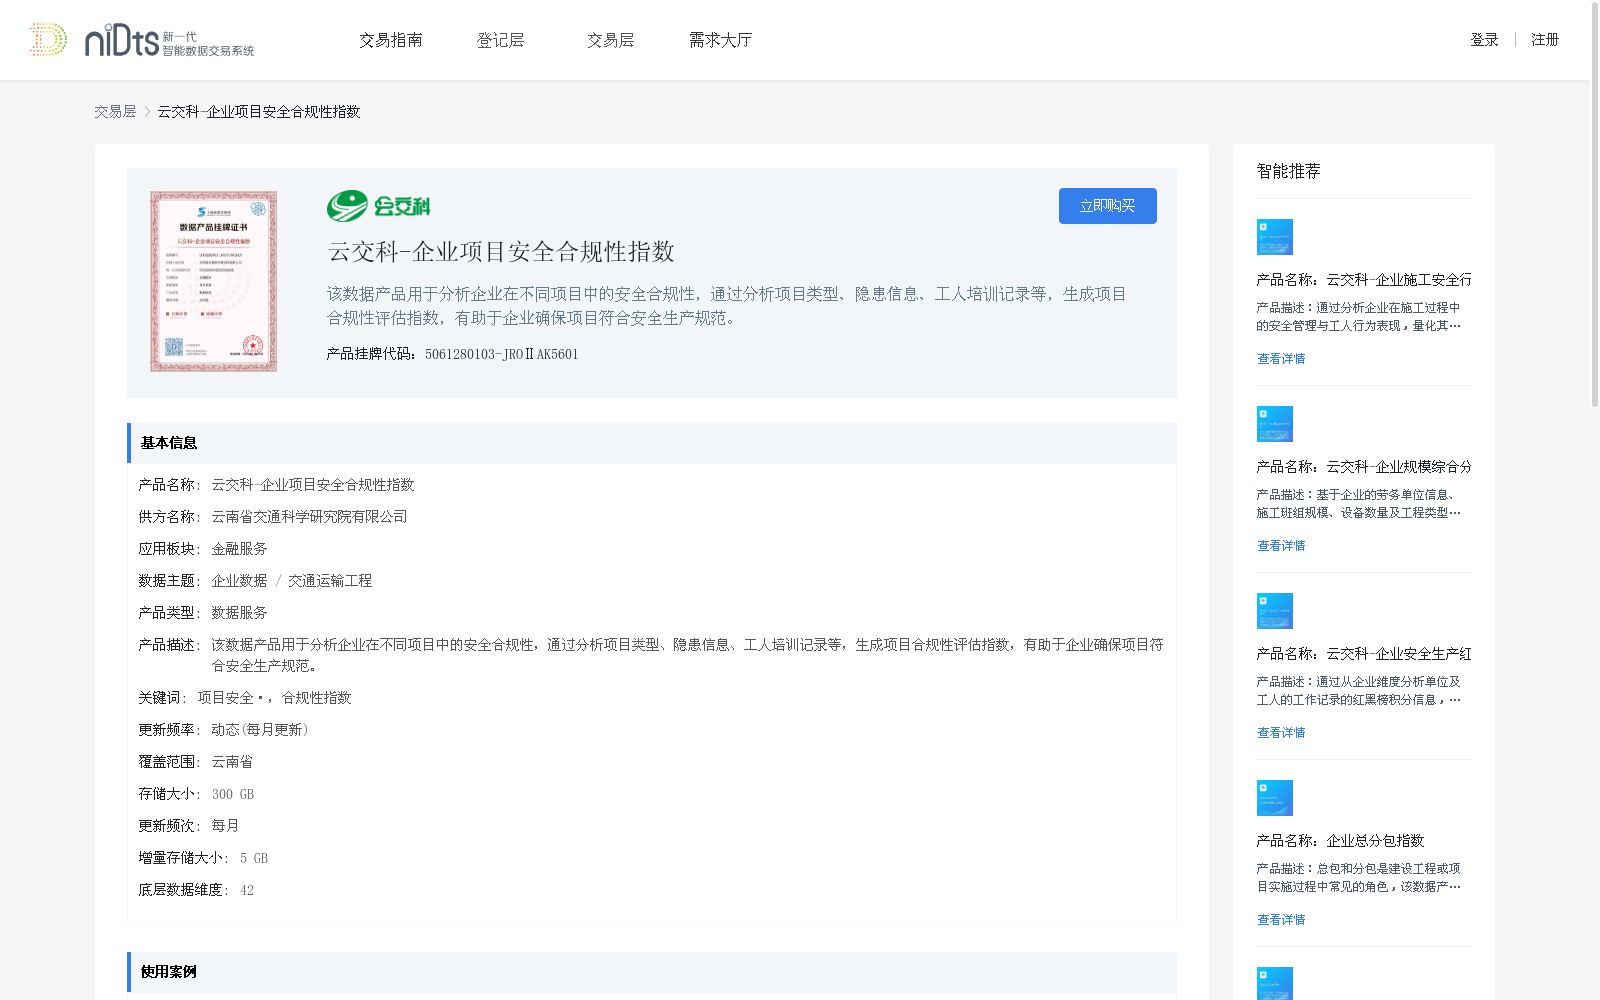
Task: Click the 交通运输工程 theme value
Action: coord(330,581)
